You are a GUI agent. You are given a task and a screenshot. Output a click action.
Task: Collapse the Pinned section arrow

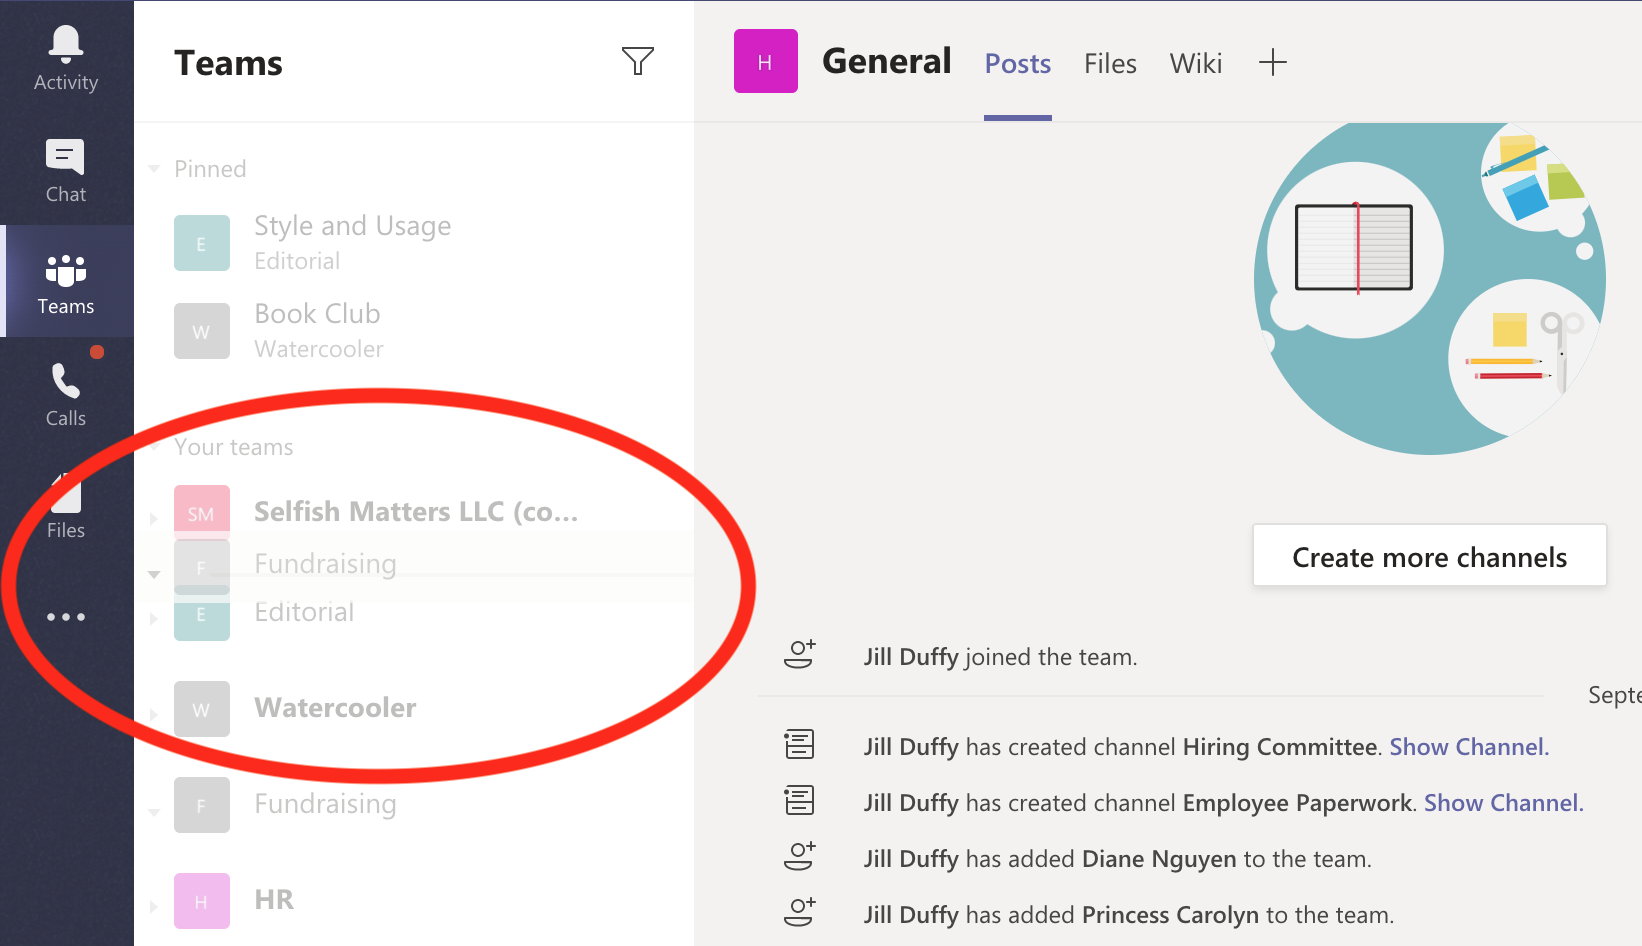click(x=154, y=169)
